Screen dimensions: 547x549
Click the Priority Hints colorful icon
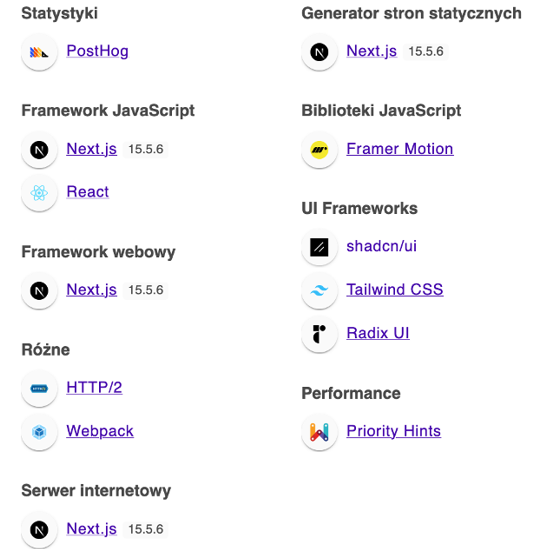click(x=319, y=432)
